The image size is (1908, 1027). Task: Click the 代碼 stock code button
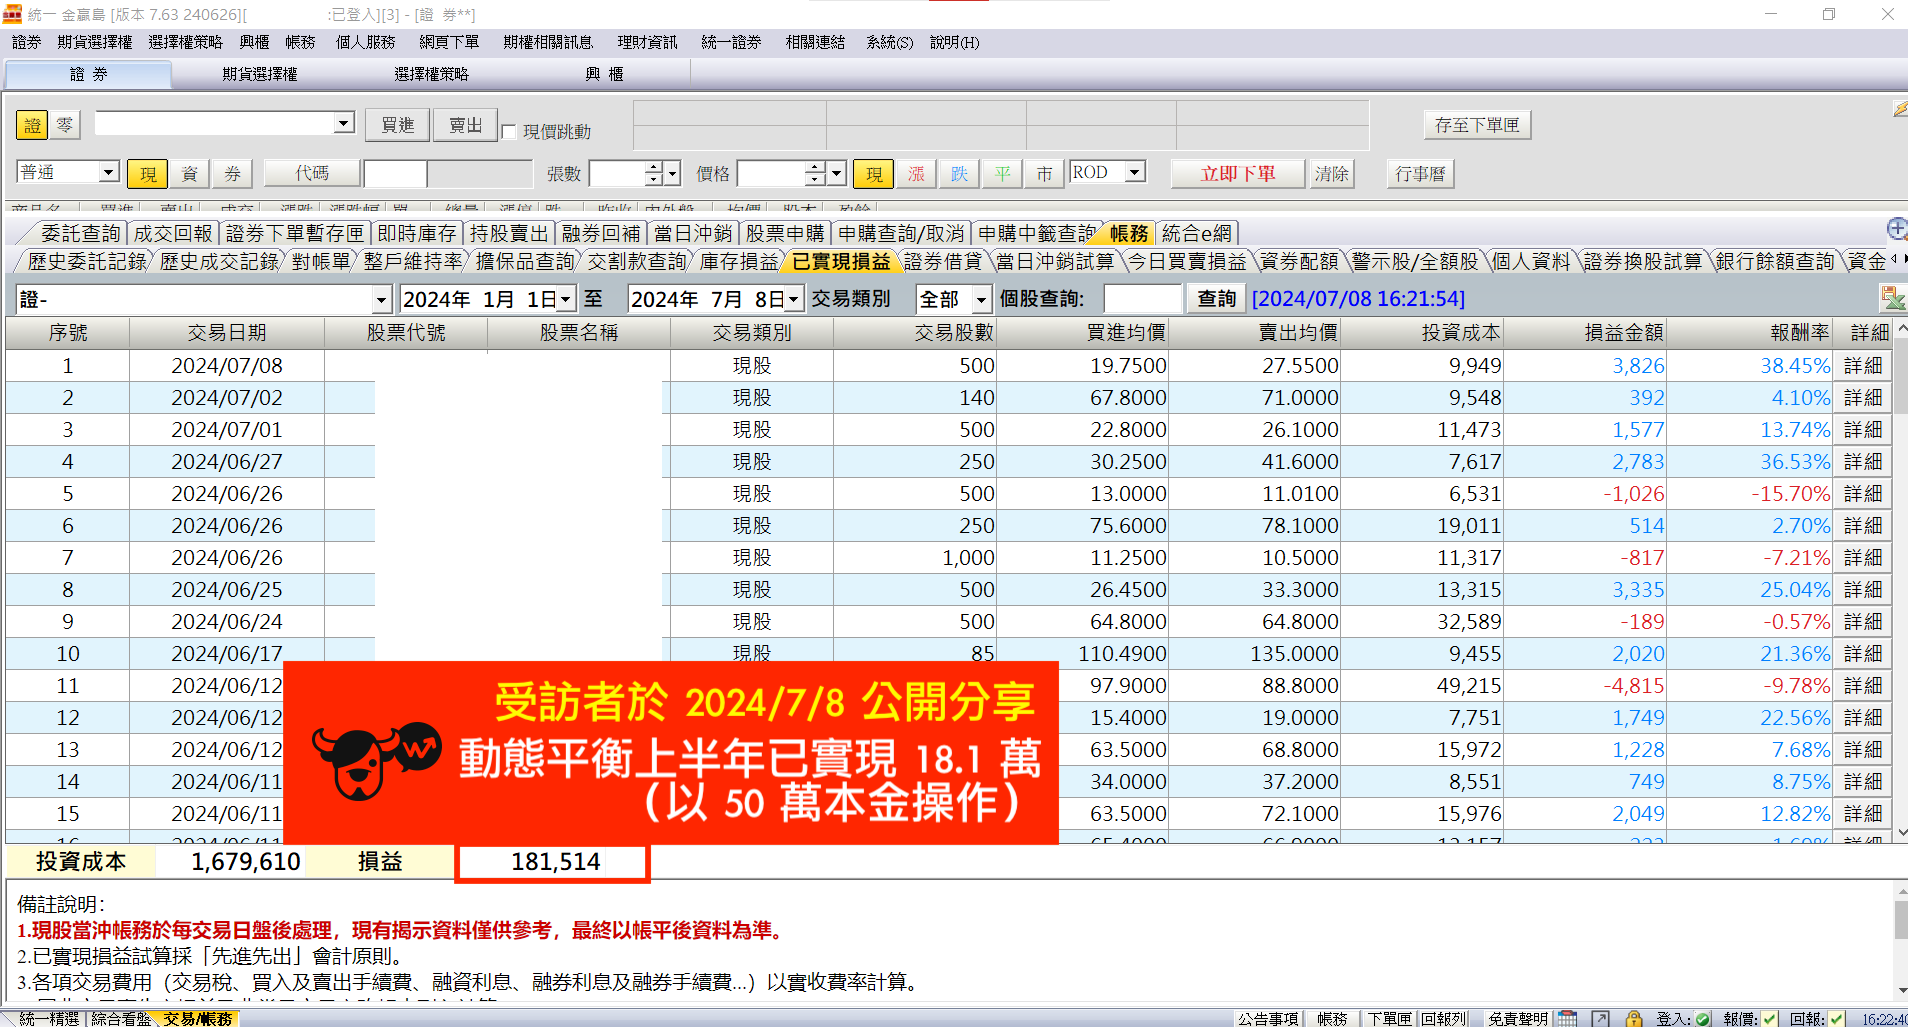tap(312, 174)
